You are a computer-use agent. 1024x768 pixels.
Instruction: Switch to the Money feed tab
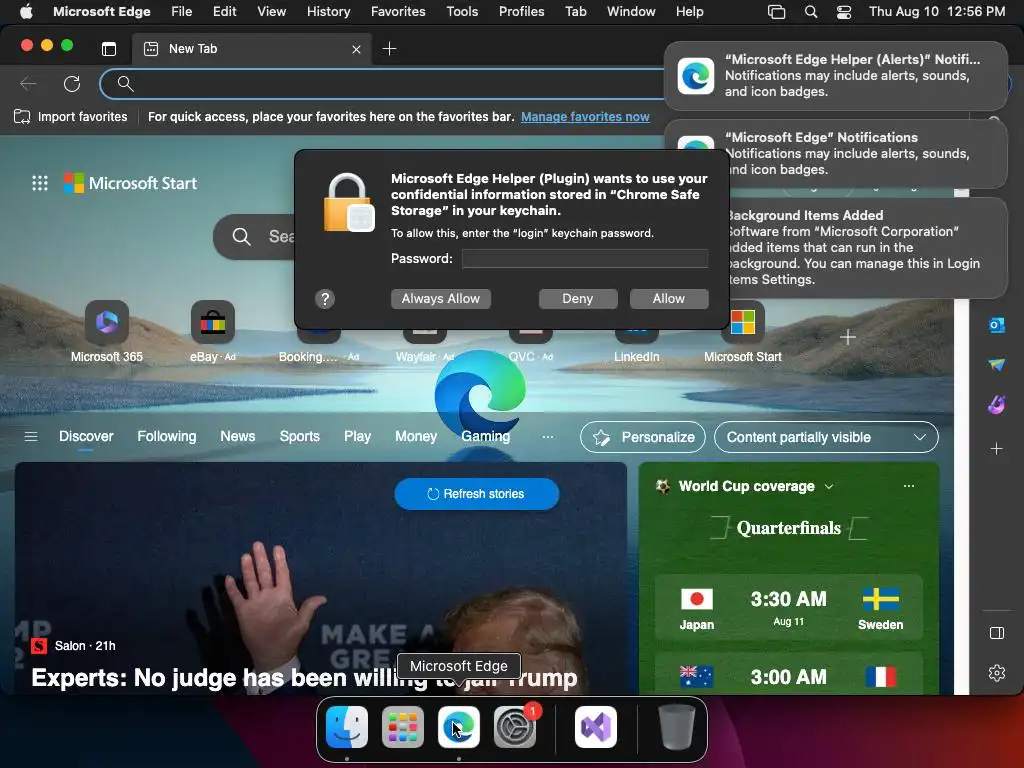coord(415,436)
